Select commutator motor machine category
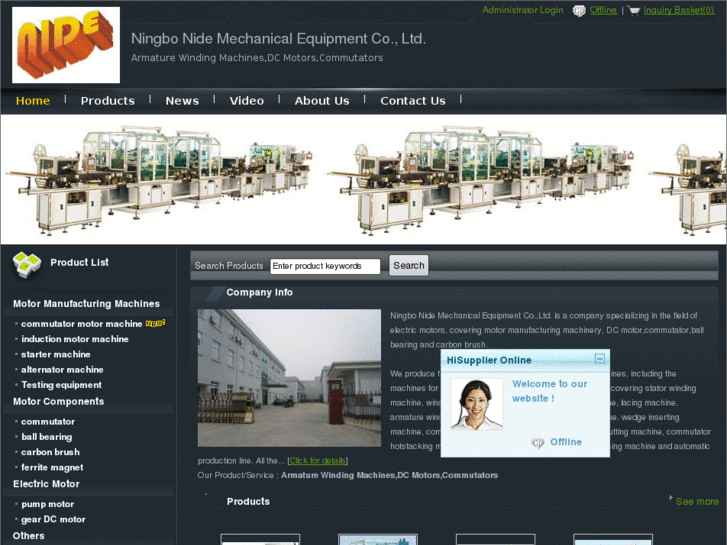Image resolution: width=727 pixels, height=545 pixels. coord(82,324)
